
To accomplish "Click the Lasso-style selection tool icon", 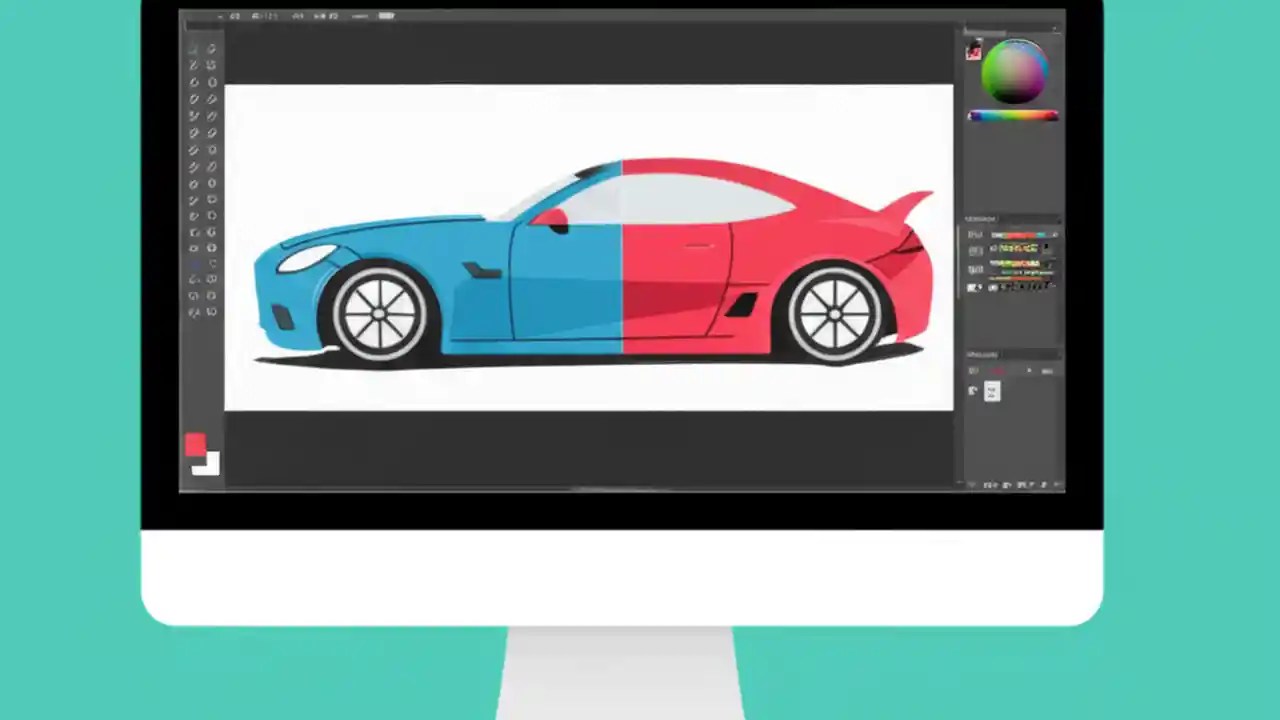I will (x=193, y=65).
